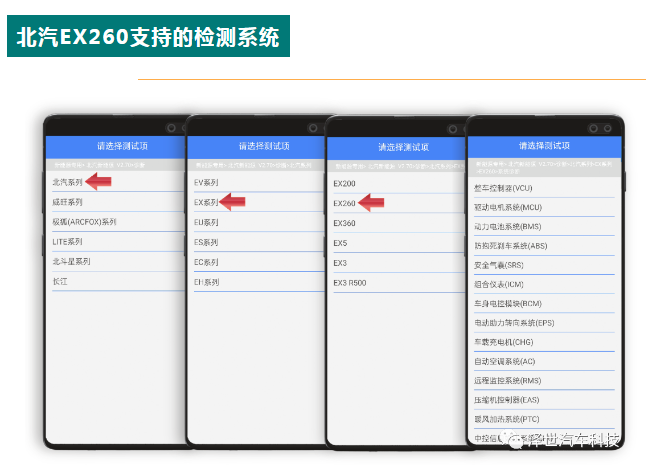646x465 pixels.
Task: Choose the EH系列 list row
Action: click(256, 282)
